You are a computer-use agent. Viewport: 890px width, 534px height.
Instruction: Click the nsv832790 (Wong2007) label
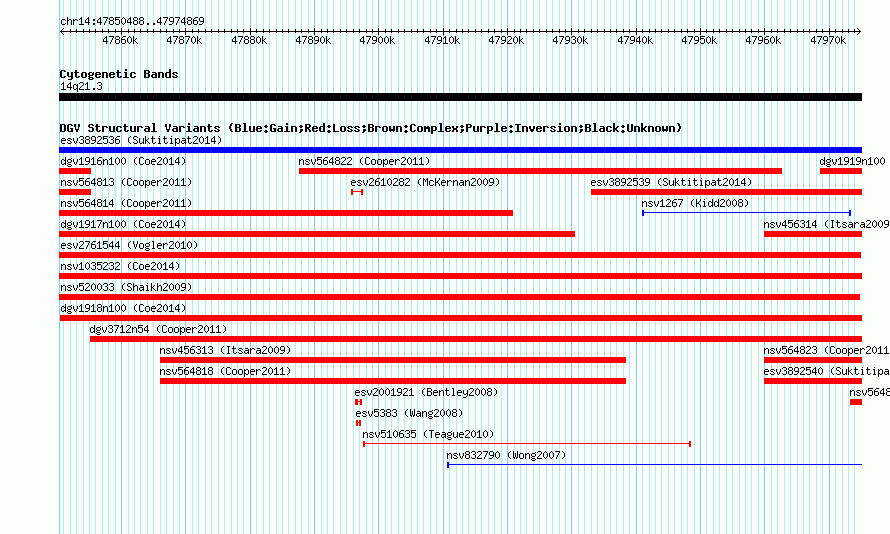(506, 455)
